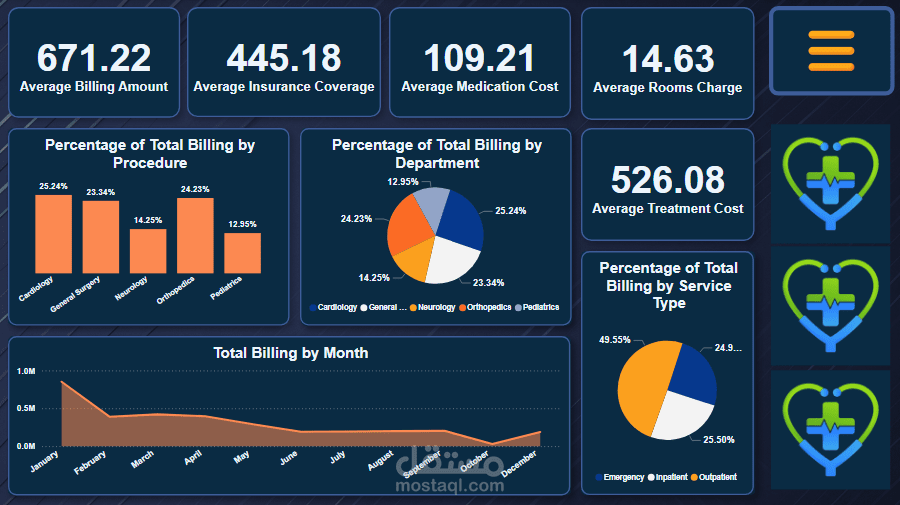
Task: Select the Pediatrics bar
Action: pos(242,253)
